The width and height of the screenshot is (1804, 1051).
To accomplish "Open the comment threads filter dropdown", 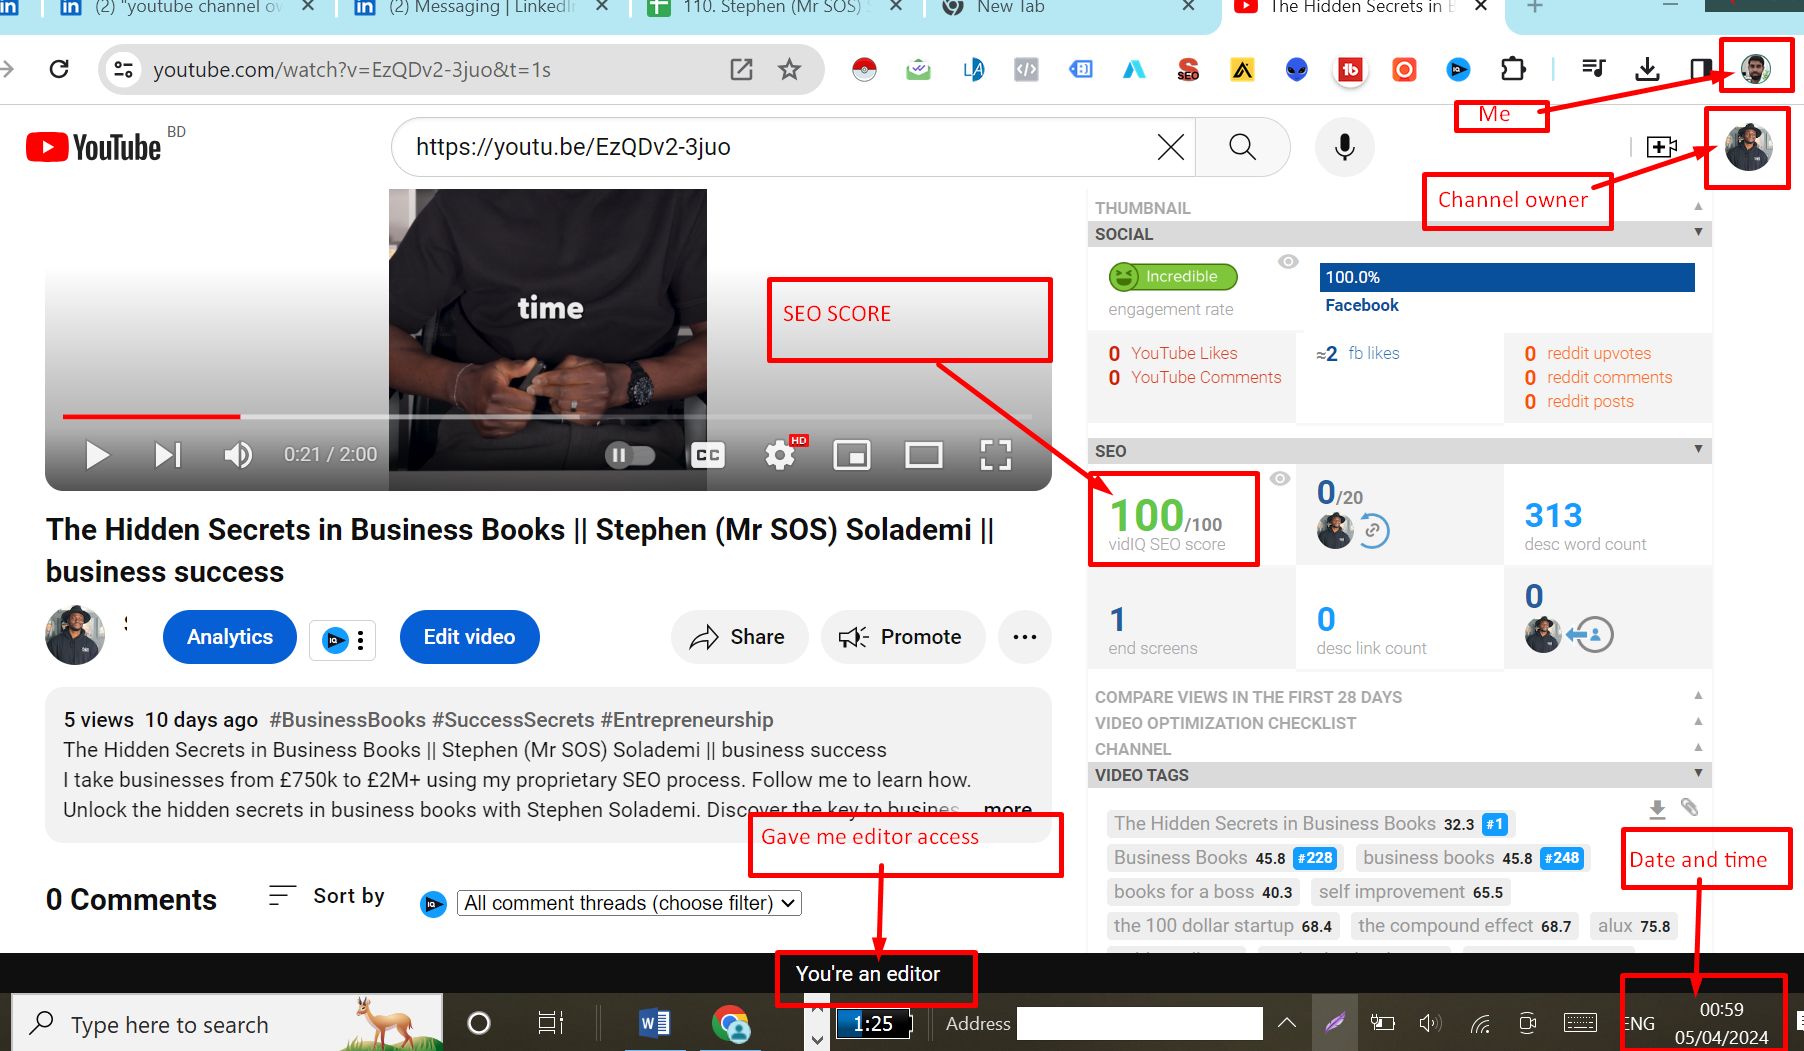I will click(629, 903).
